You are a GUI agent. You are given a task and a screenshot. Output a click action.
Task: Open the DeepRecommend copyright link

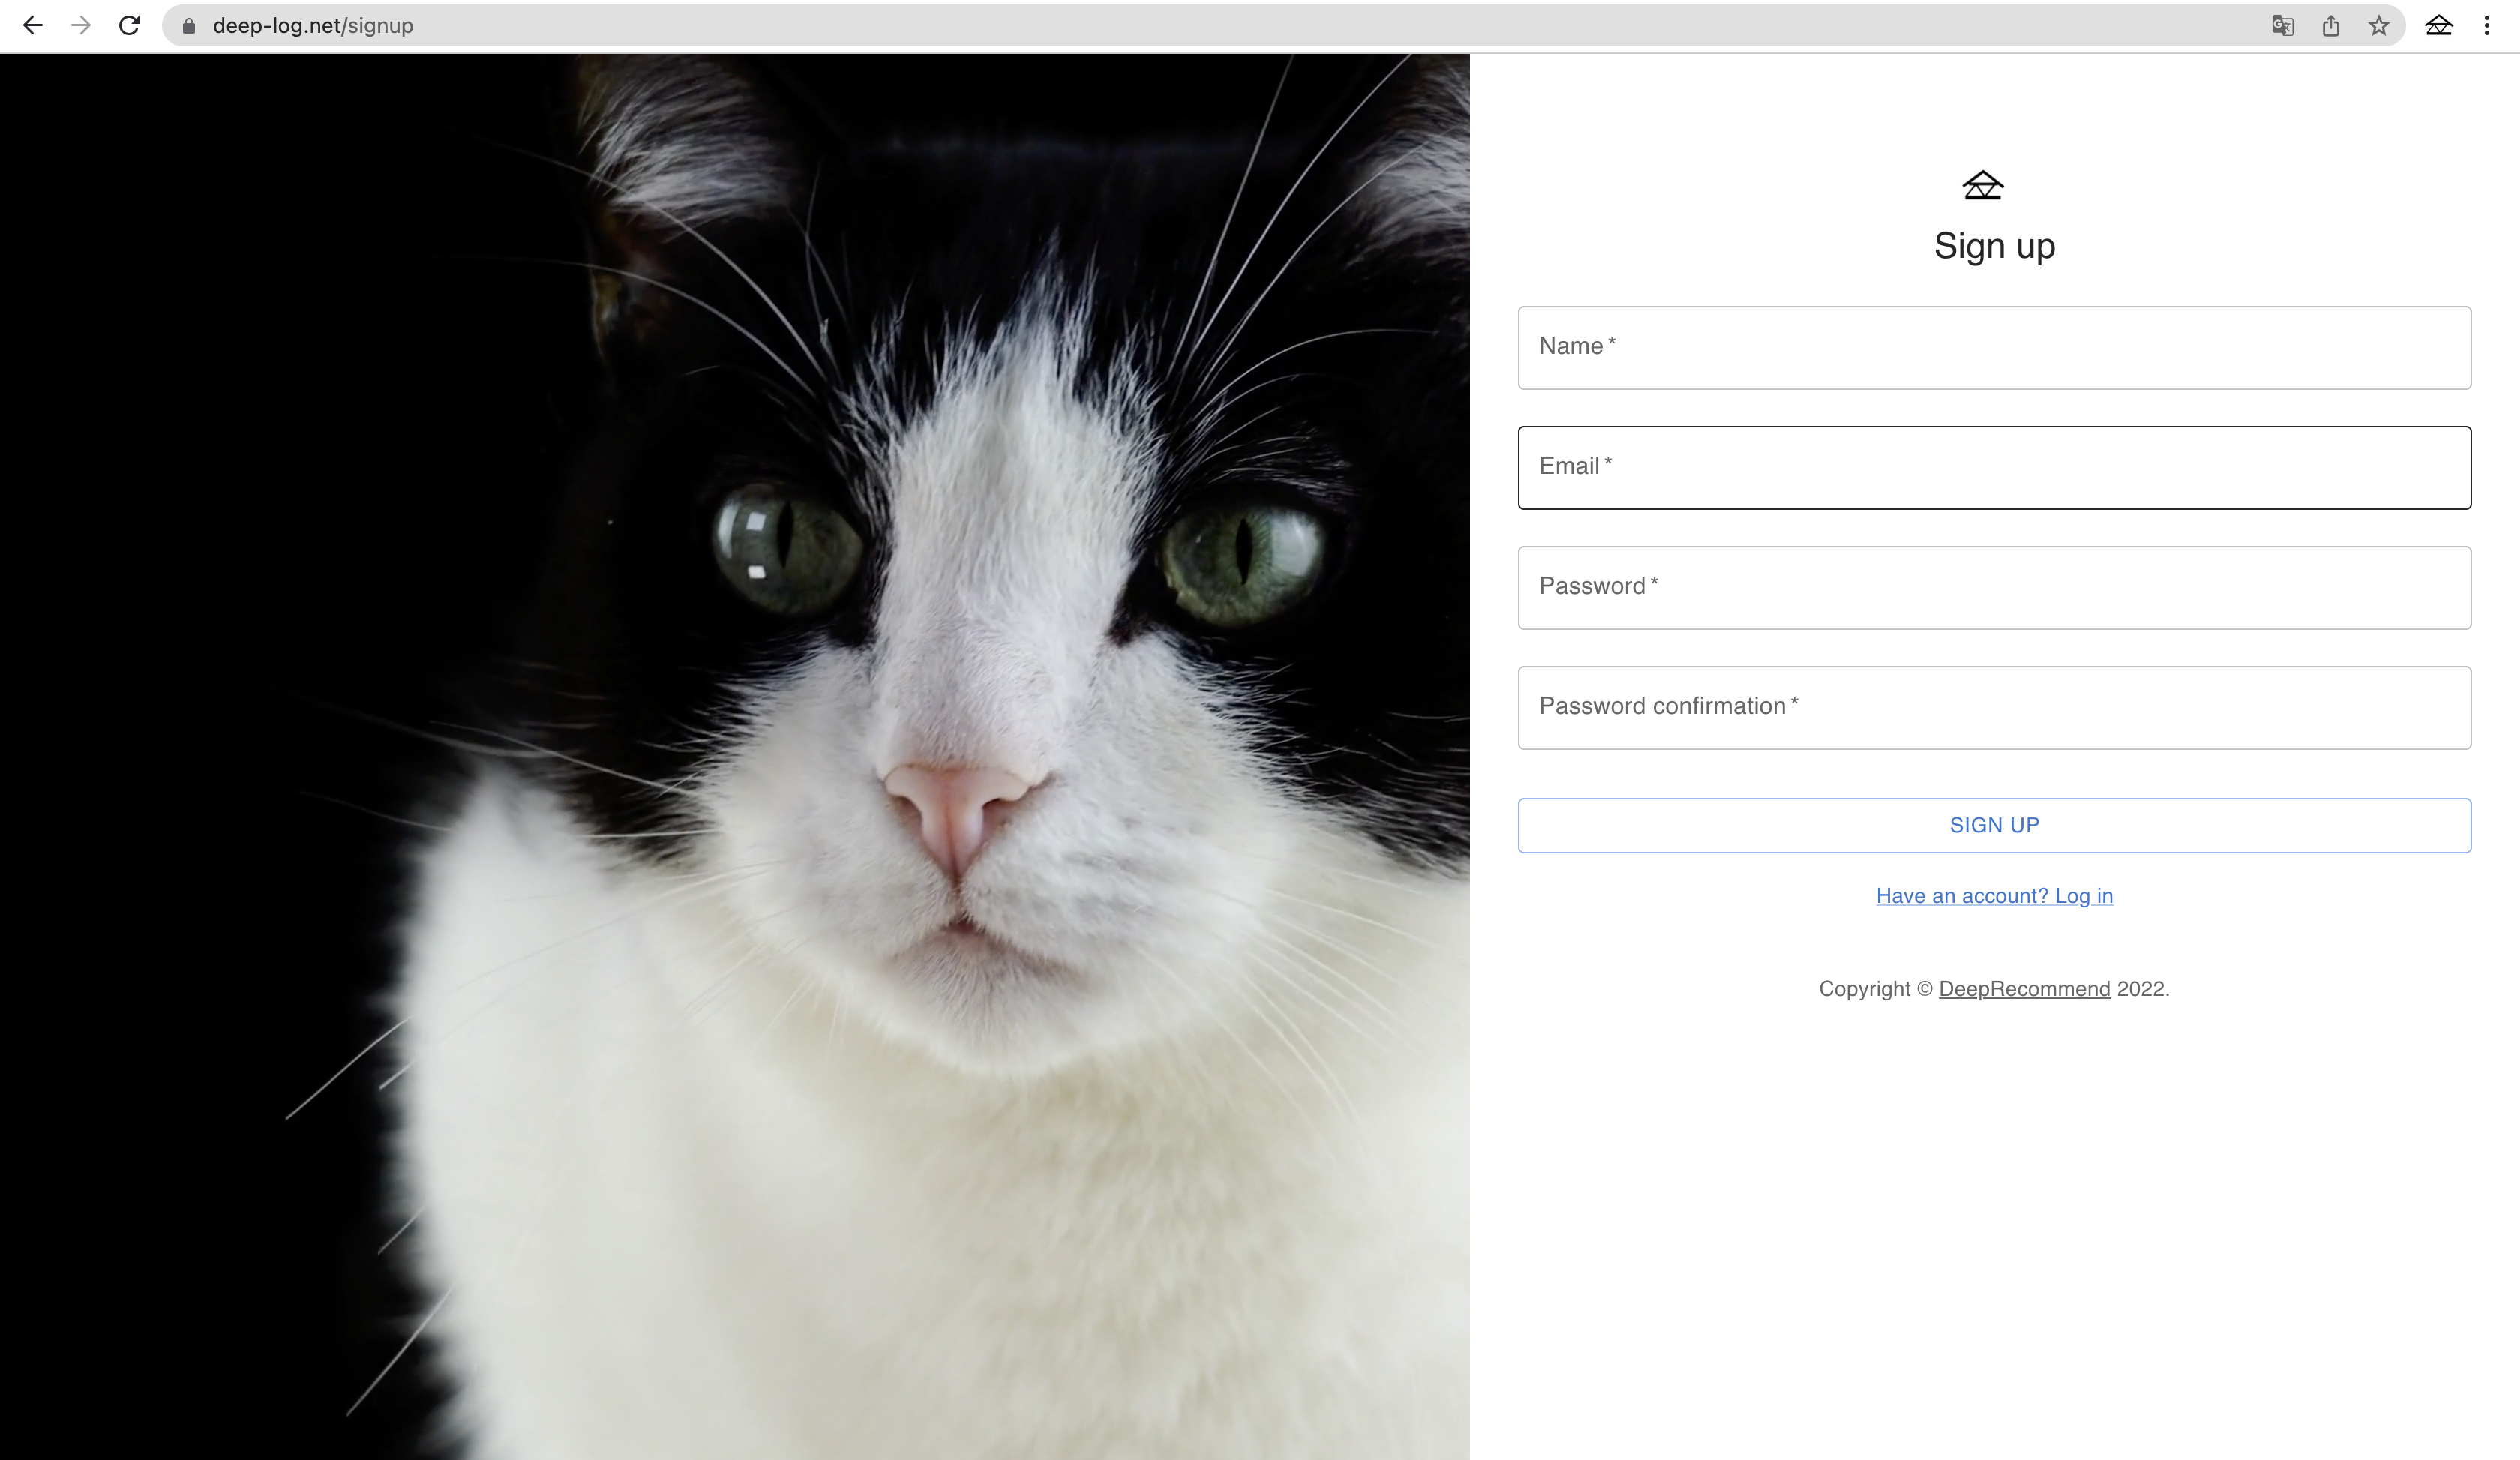click(x=2024, y=989)
